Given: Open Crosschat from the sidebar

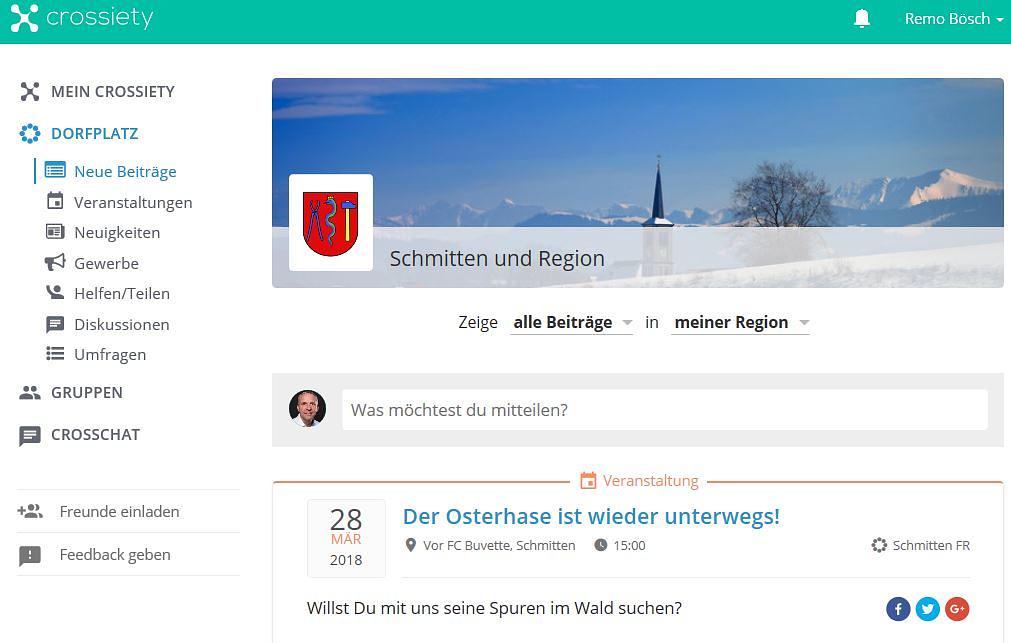Looking at the screenshot, I should pos(95,435).
